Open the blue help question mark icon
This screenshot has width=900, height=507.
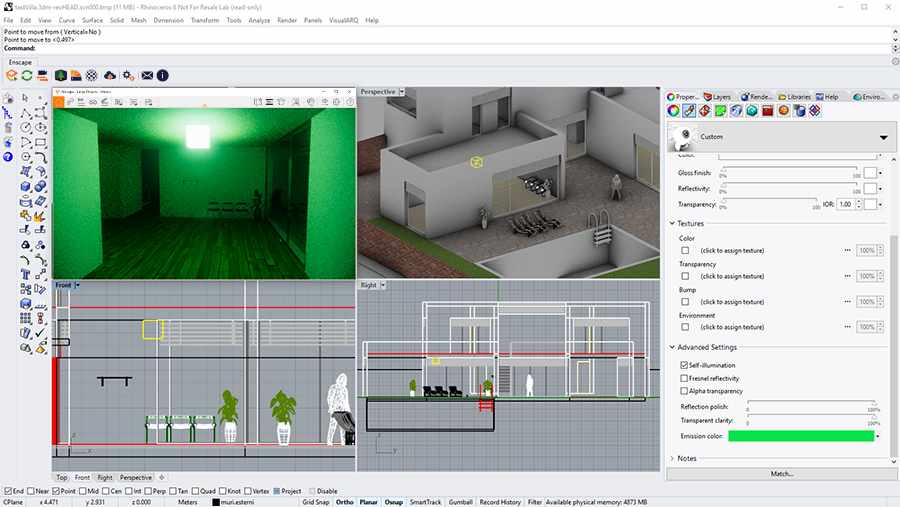(8, 157)
